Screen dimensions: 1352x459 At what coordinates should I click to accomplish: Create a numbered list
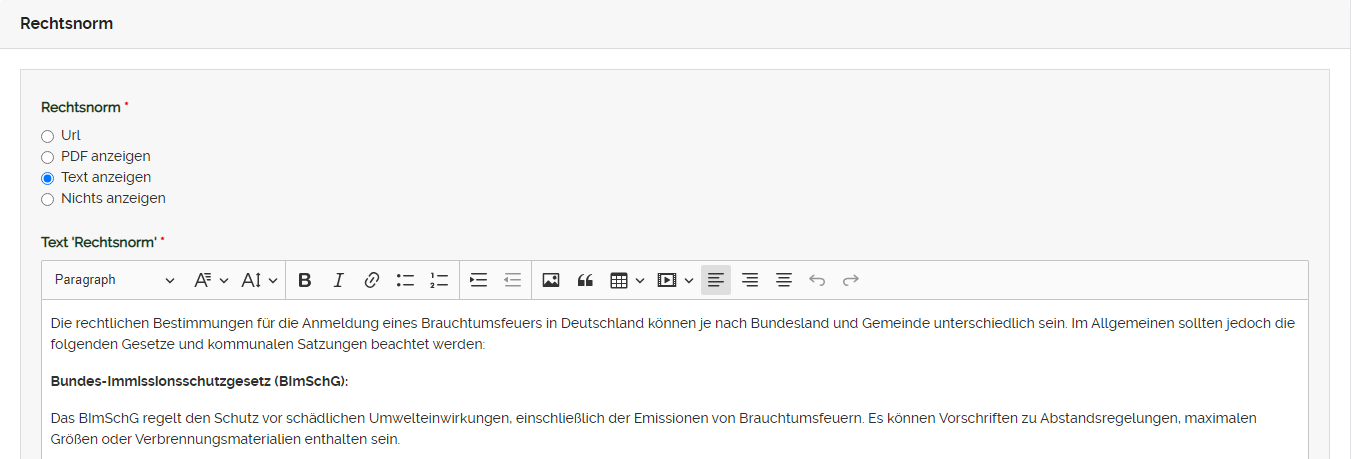point(438,280)
